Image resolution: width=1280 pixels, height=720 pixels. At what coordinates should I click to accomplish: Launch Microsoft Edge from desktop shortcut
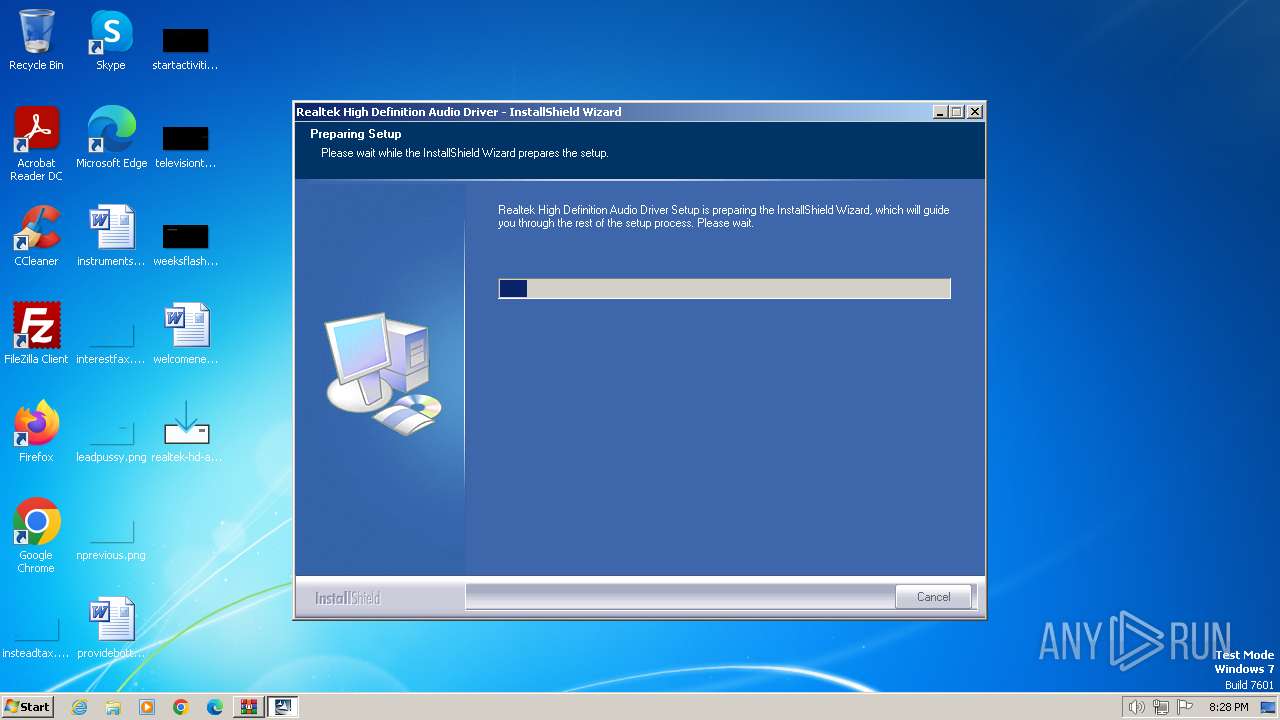[x=111, y=138]
